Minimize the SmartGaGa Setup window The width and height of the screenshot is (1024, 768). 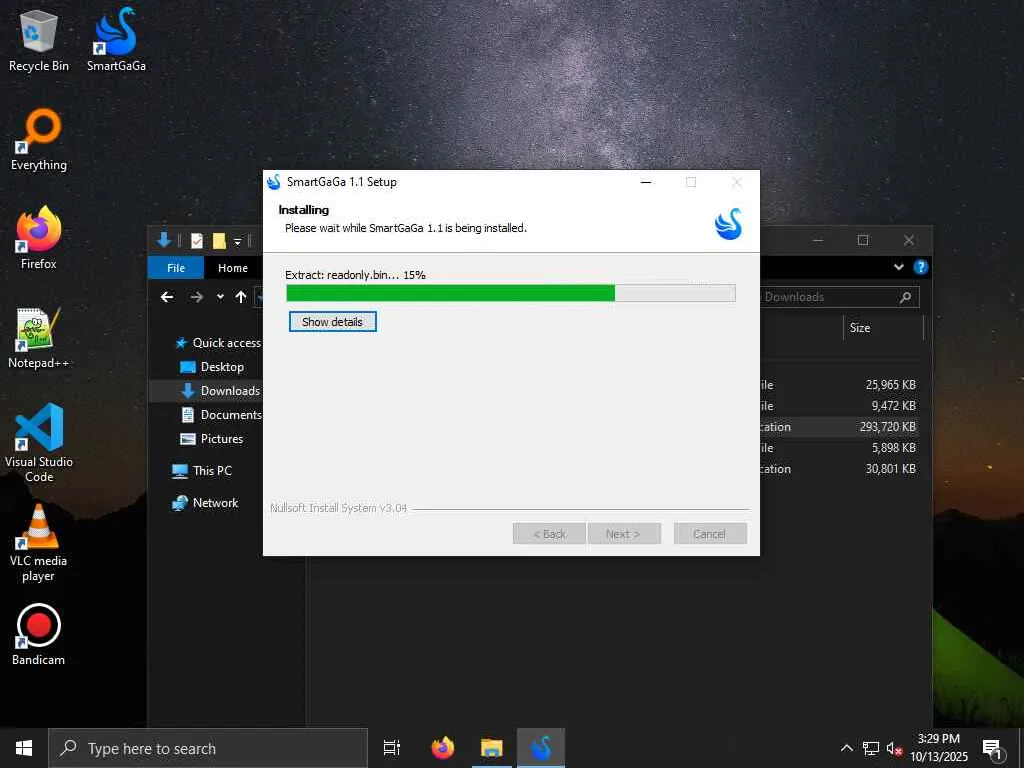pos(646,182)
